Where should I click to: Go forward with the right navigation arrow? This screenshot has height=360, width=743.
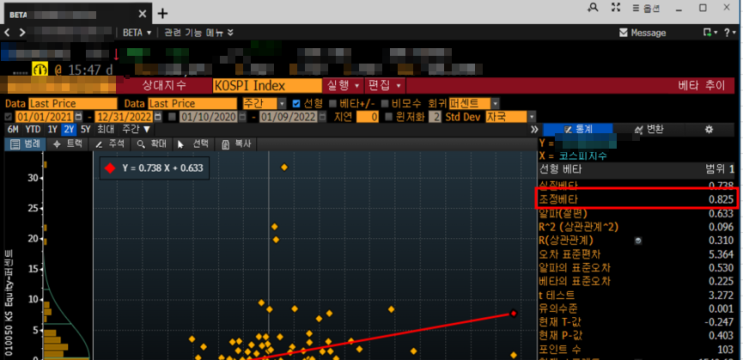(22, 33)
